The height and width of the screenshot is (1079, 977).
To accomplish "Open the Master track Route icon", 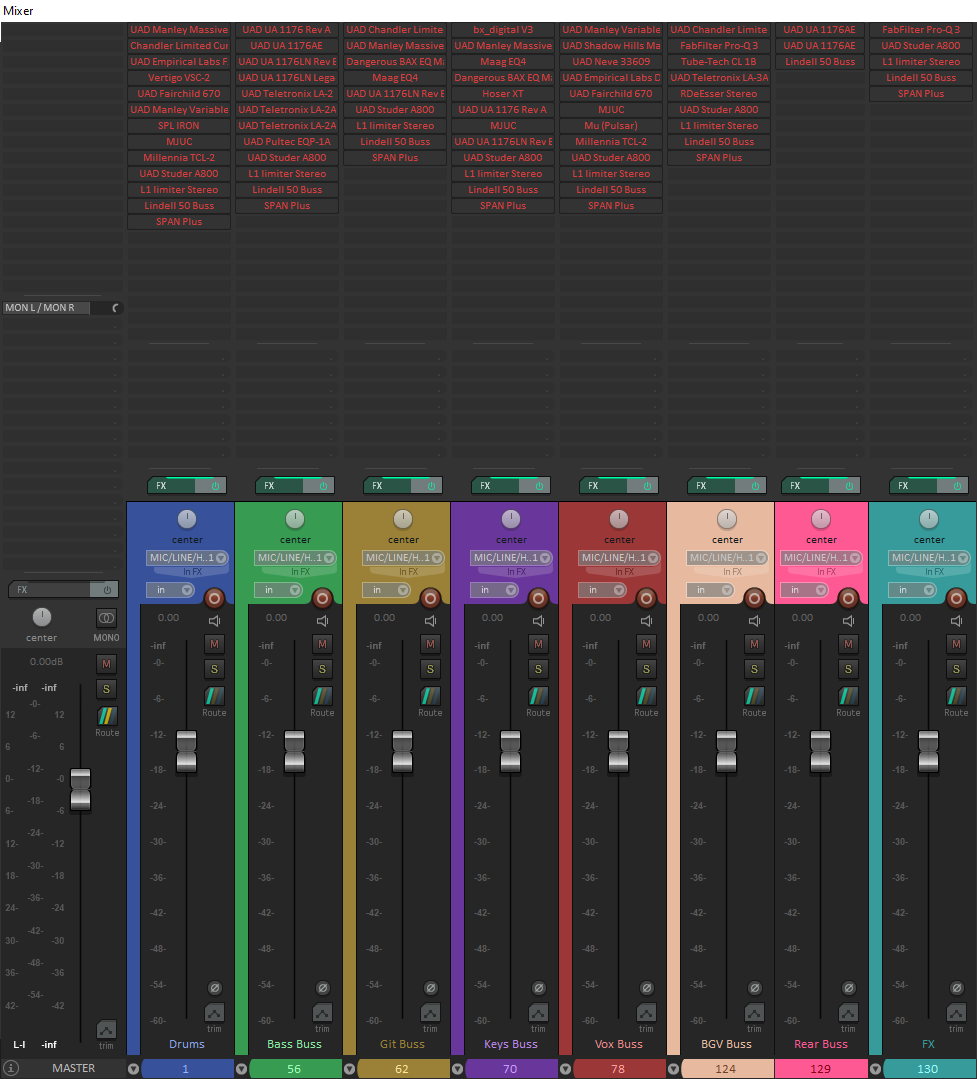I will coord(107,716).
